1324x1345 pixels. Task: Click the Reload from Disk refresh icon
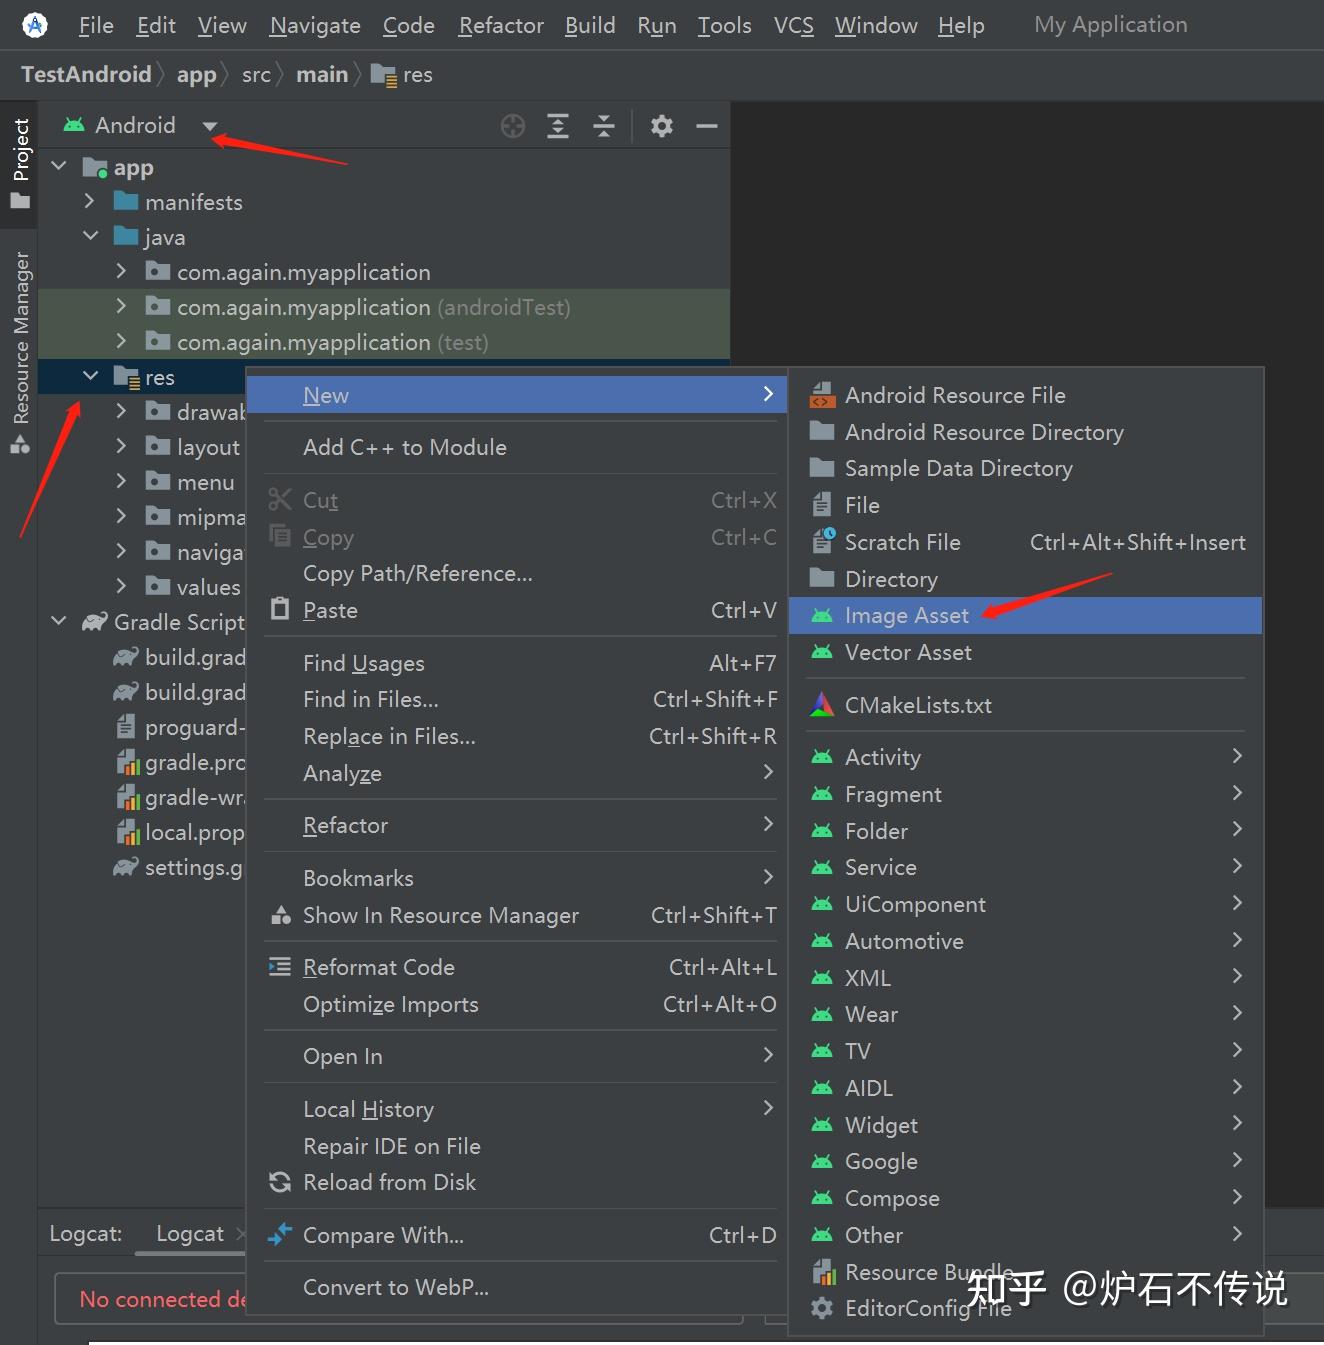(280, 1182)
